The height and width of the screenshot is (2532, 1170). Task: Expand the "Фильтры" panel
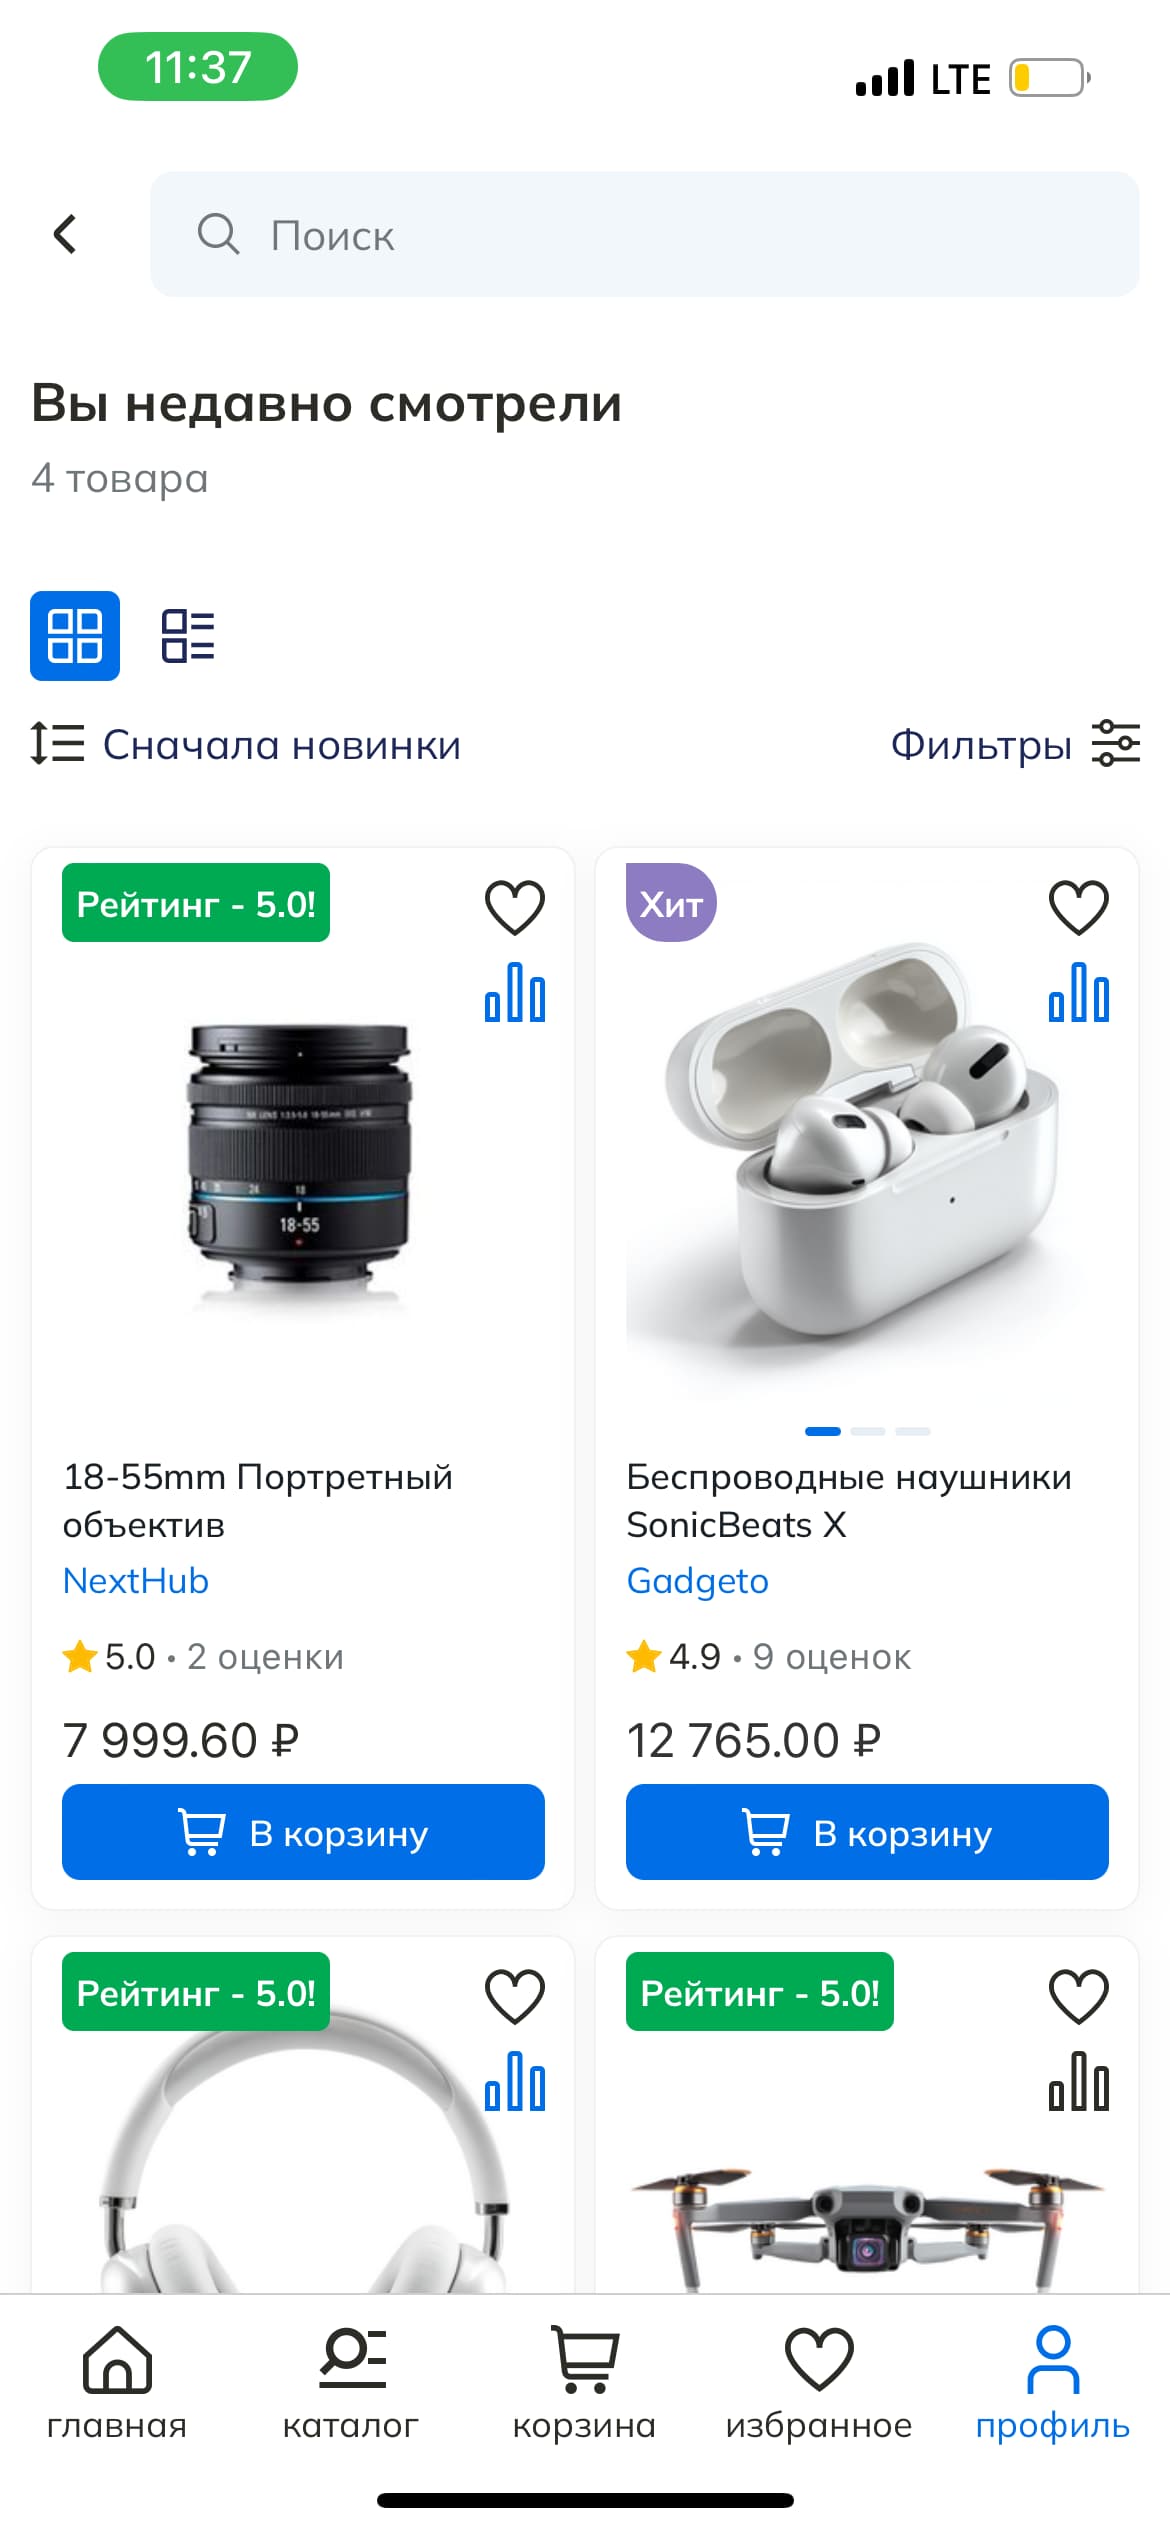coord(981,745)
